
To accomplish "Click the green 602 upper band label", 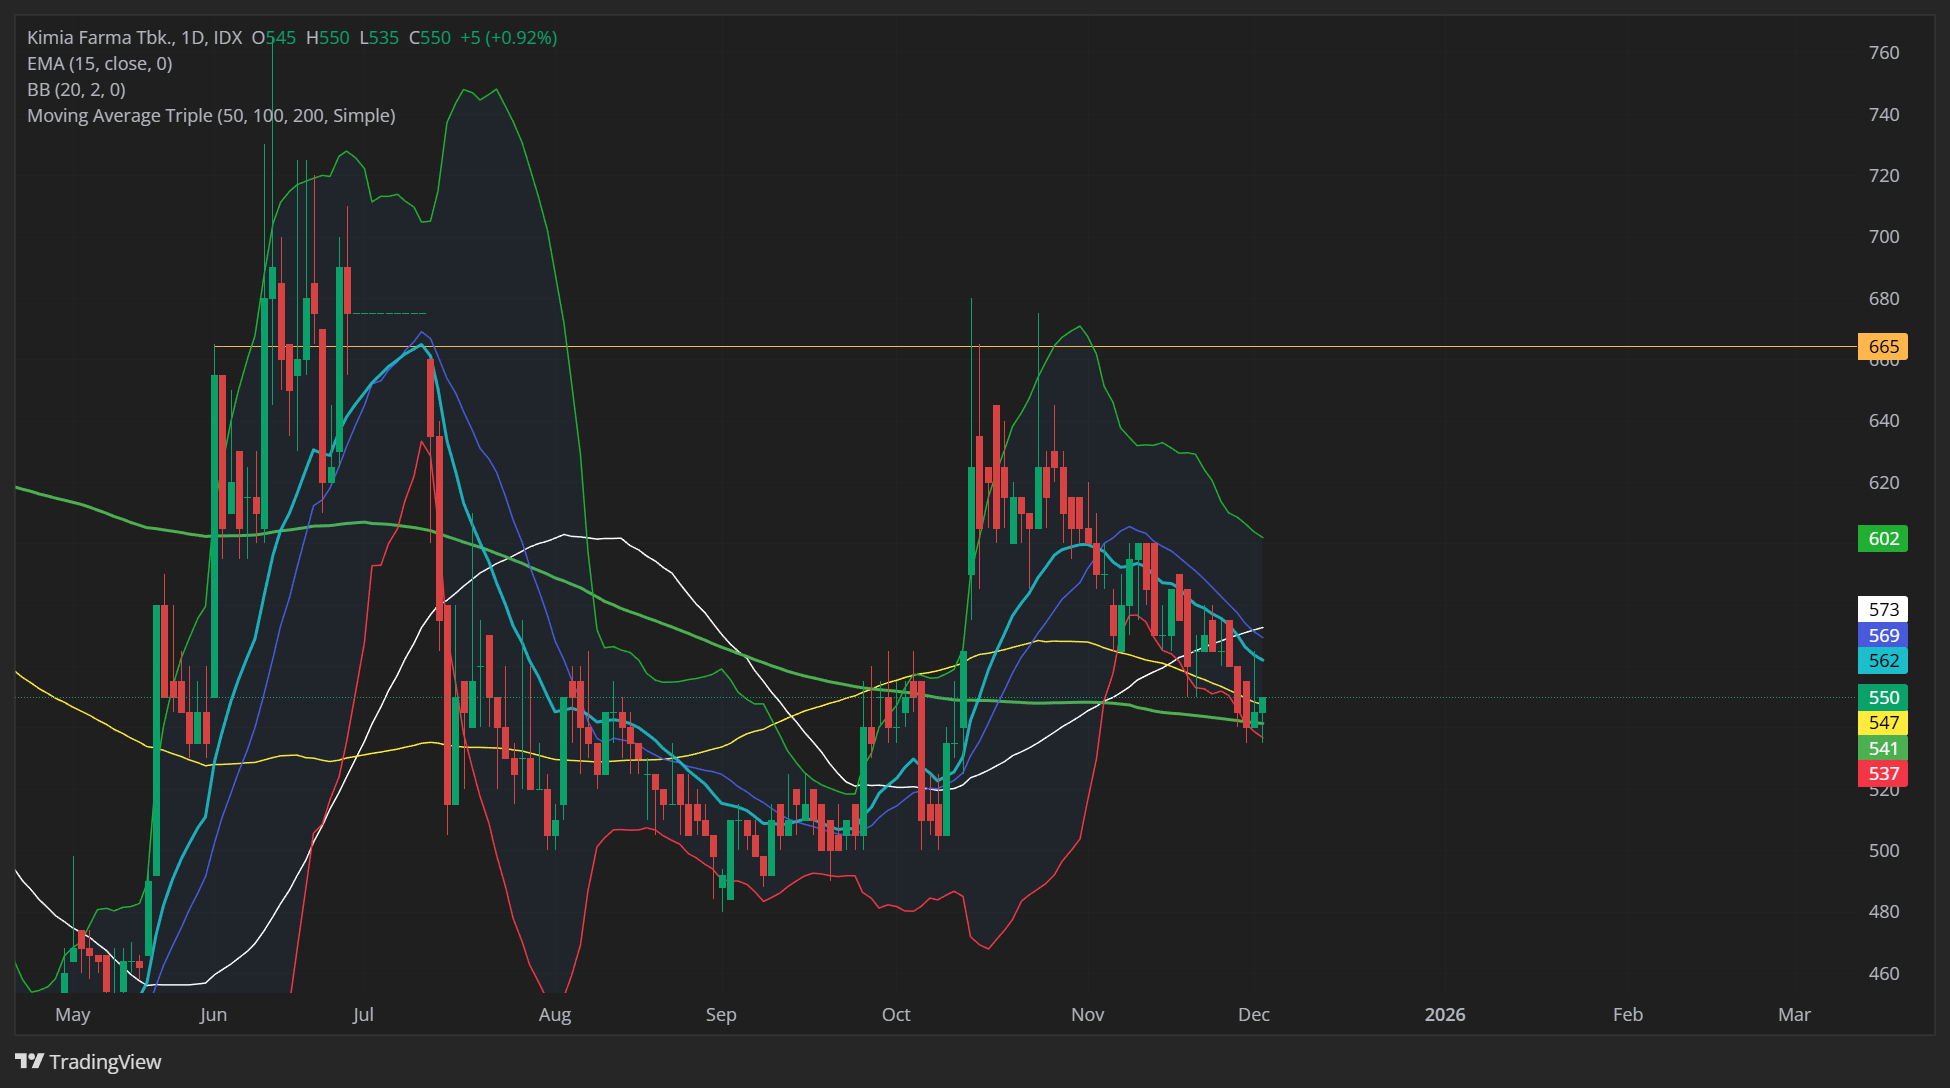I will (x=1882, y=539).
